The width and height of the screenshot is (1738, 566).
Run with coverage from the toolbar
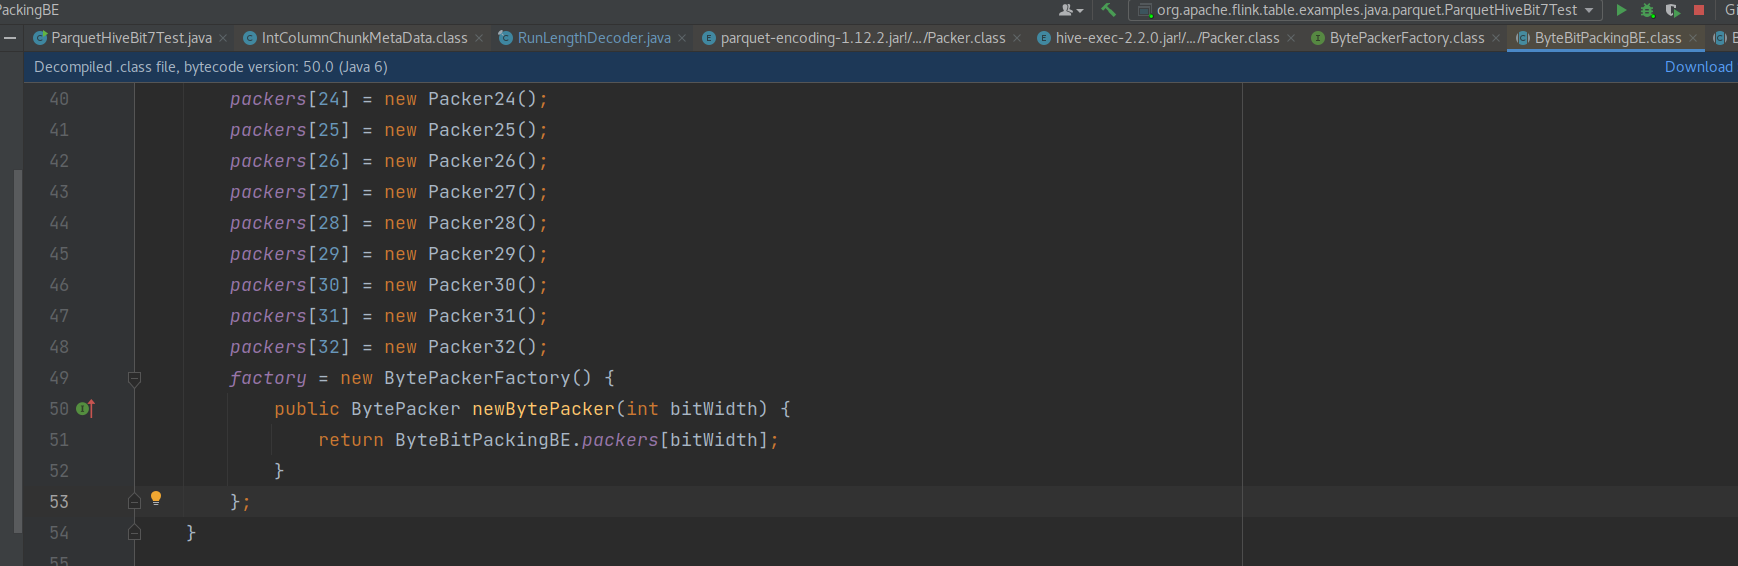[x=1672, y=10]
